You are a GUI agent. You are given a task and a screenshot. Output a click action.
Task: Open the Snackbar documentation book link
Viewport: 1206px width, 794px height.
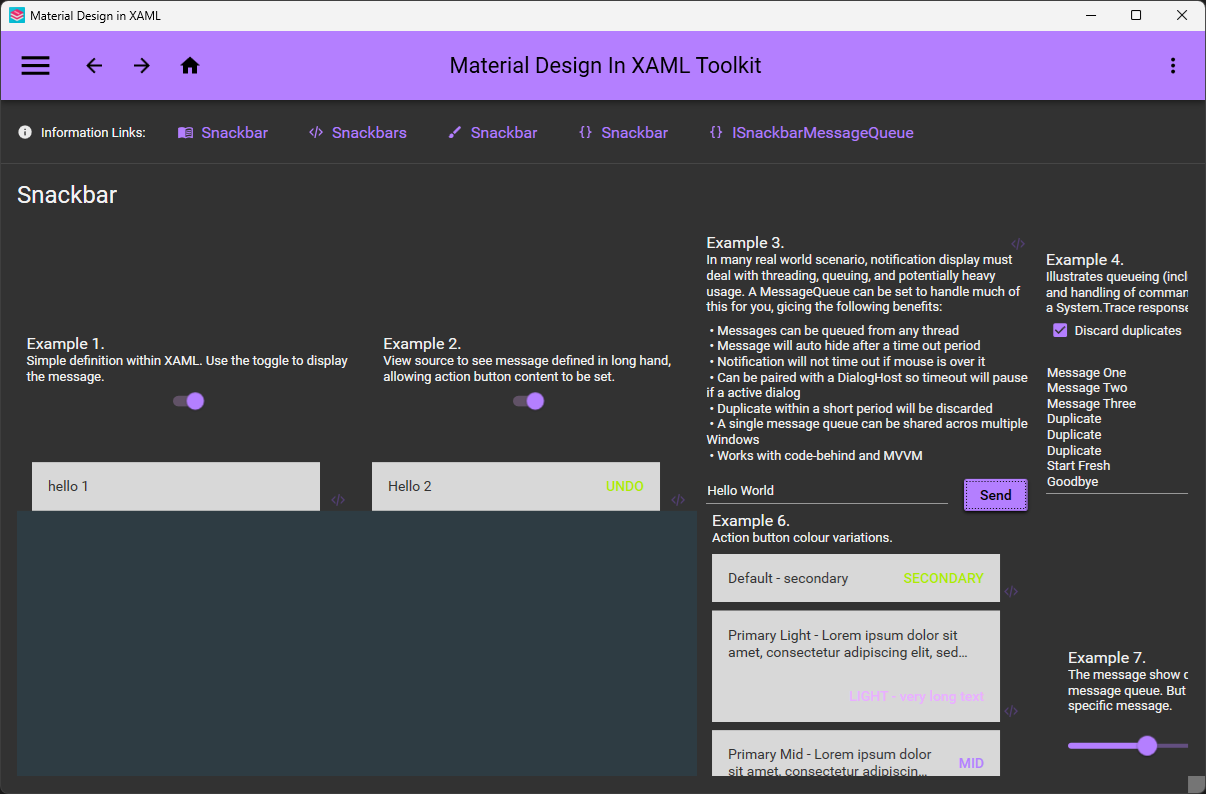223,132
